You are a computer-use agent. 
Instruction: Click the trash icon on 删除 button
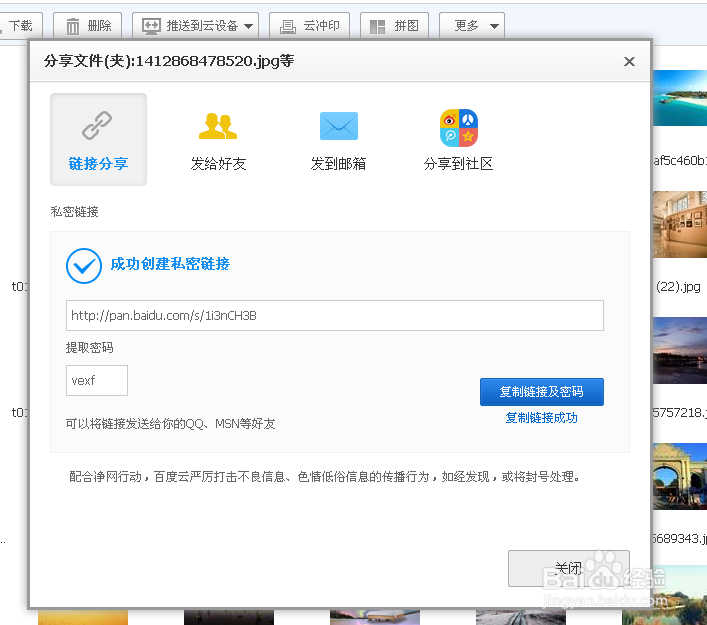click(x=73, y=26)
